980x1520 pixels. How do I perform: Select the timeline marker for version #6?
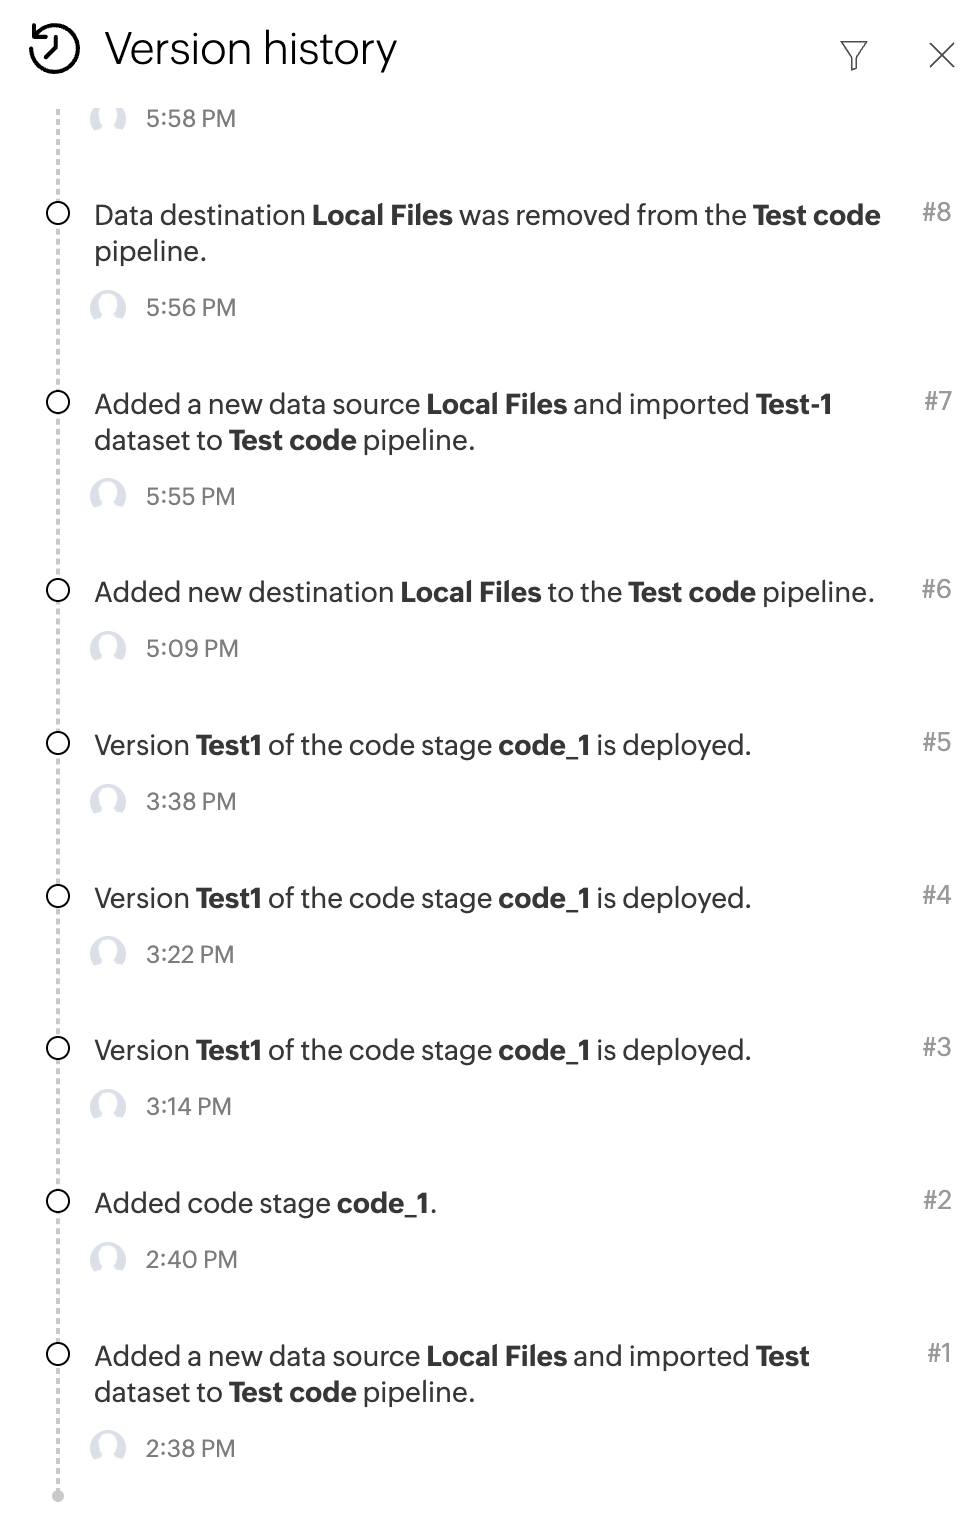pyautogui.click(x=58, y=590)
